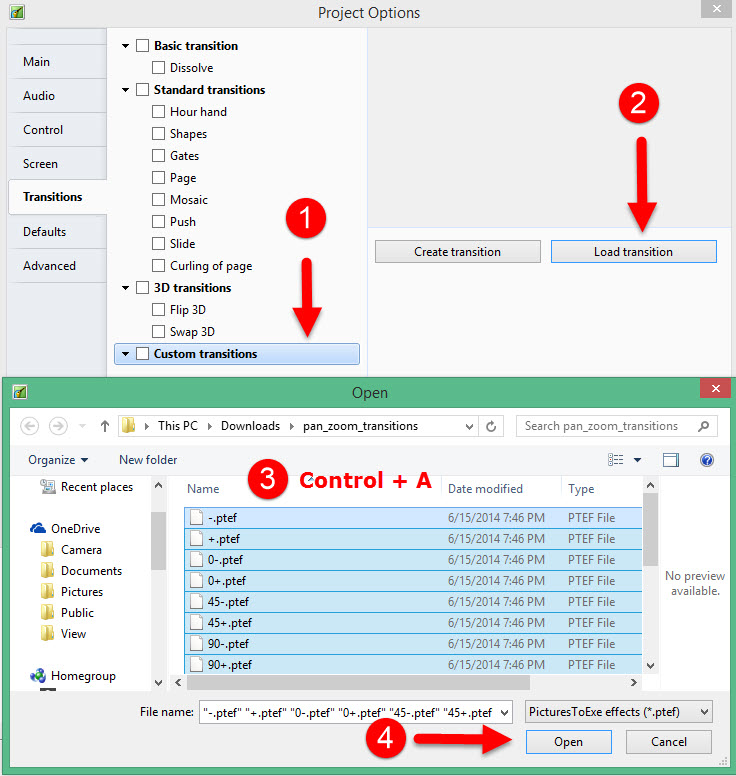
Task: Tick the Flip 3D checkbox
Action: tap(159, 310)
